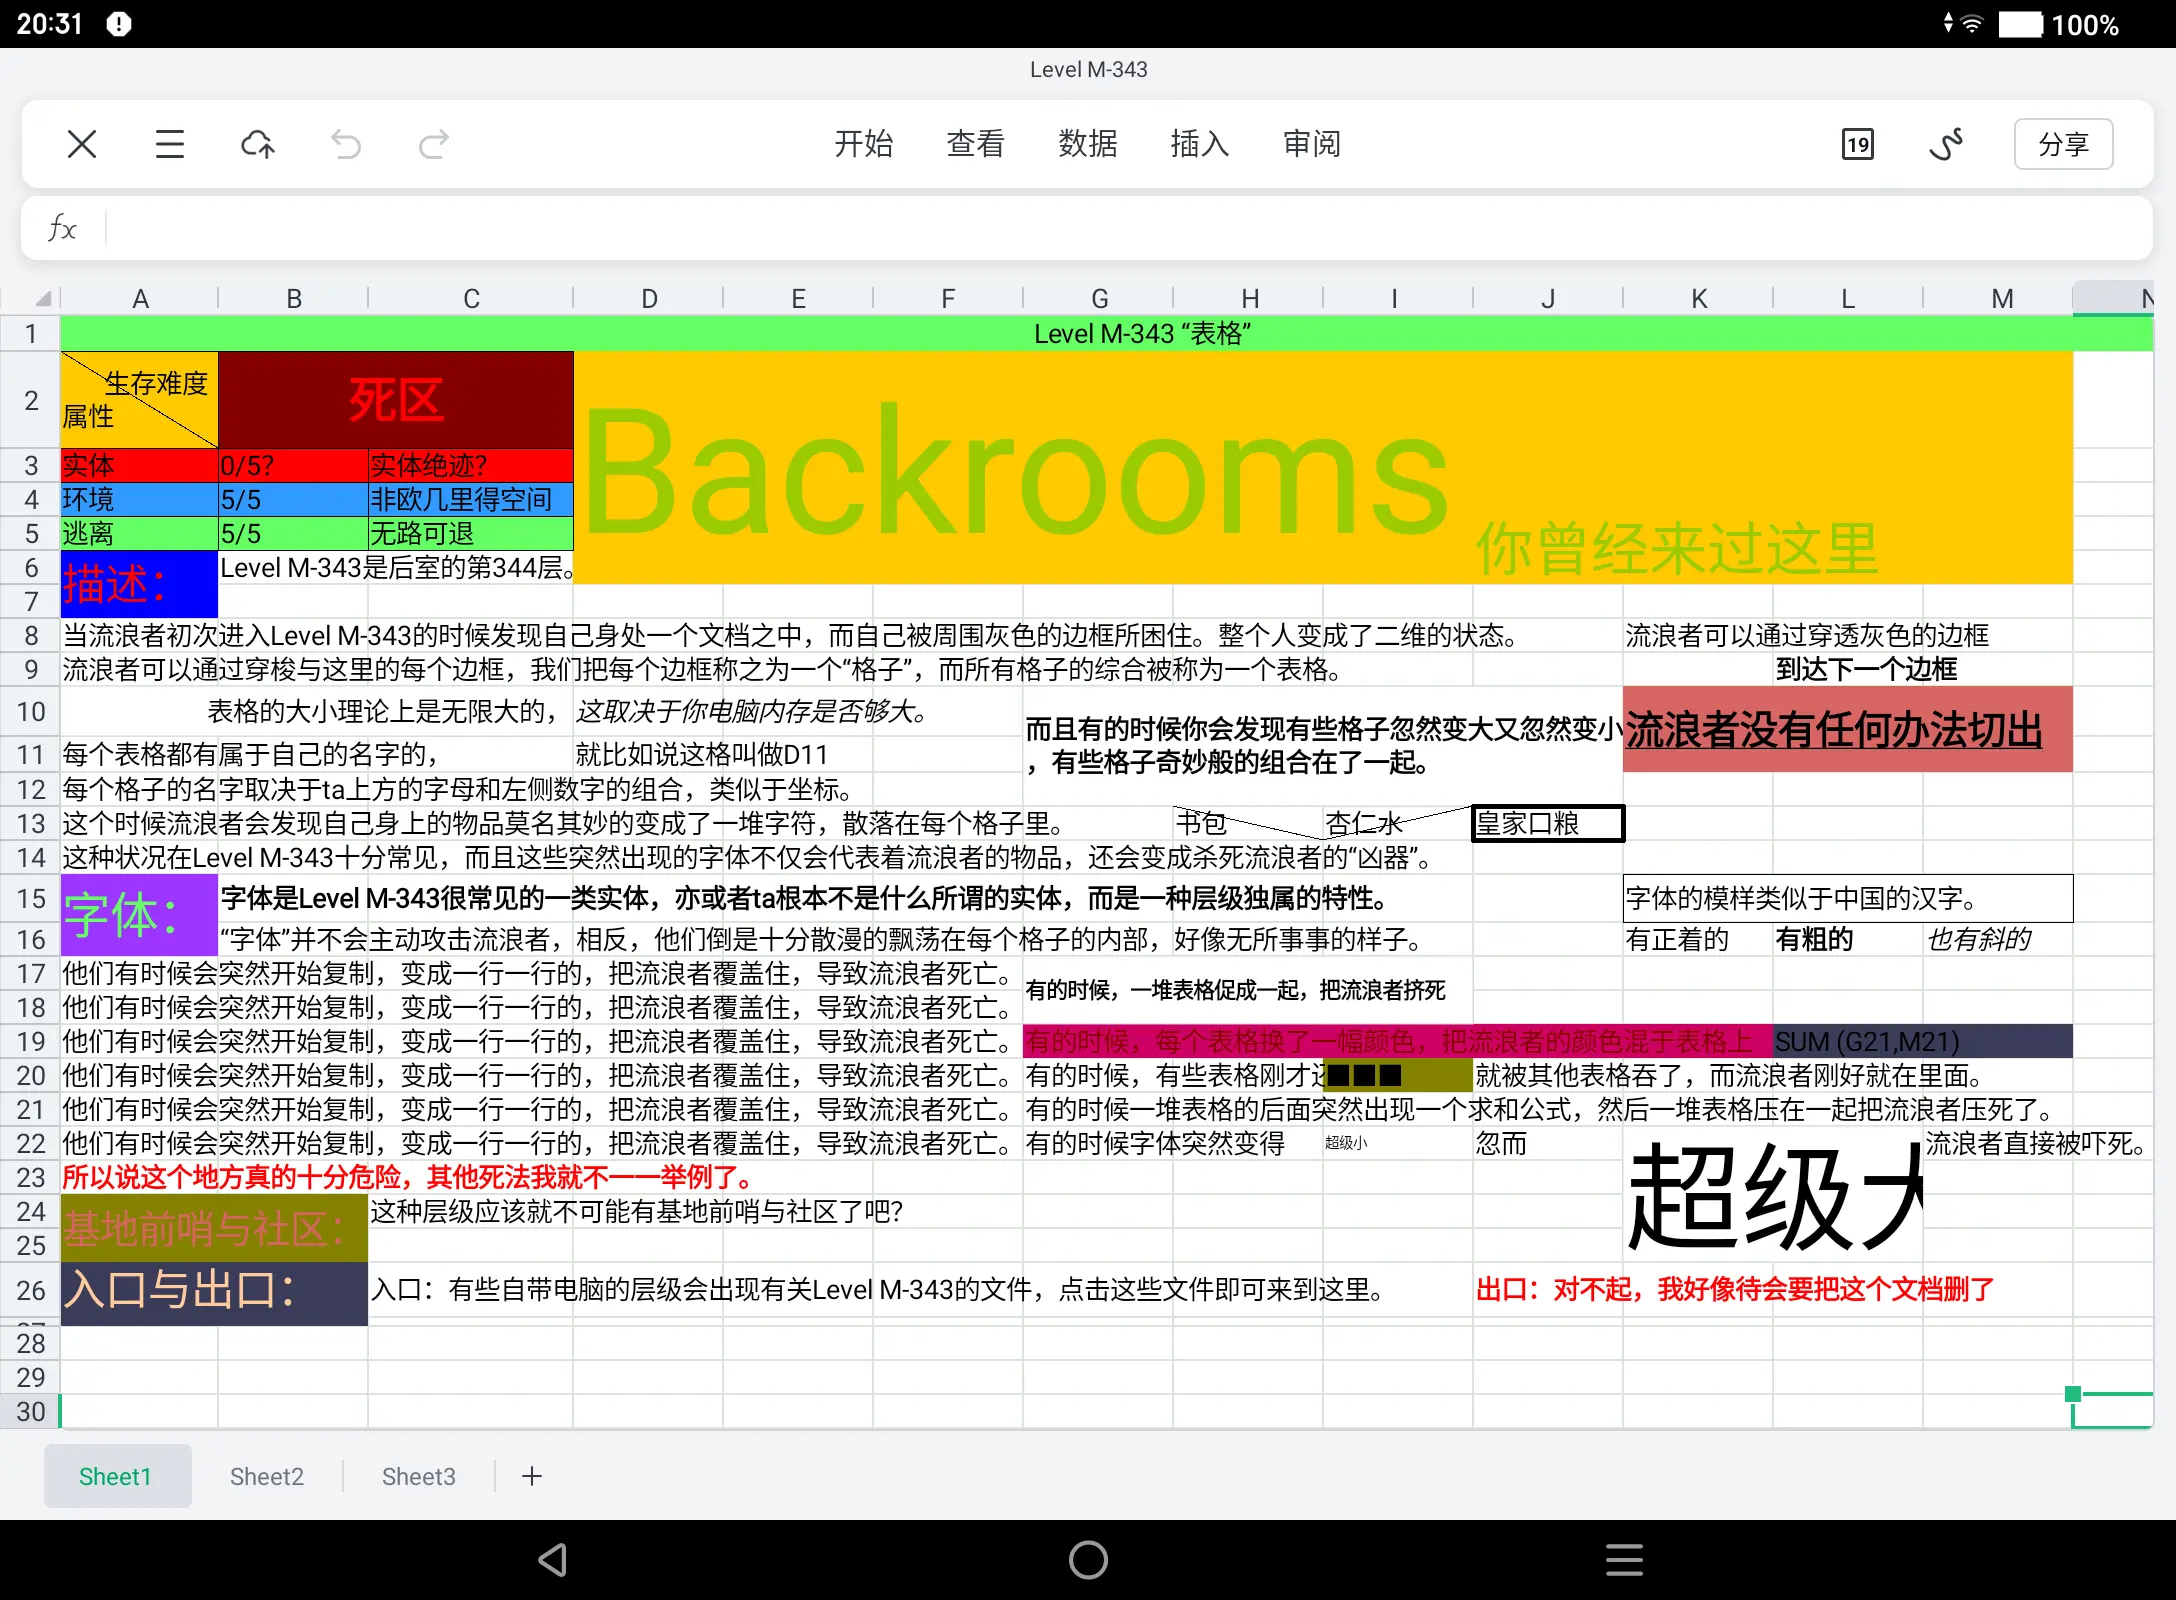Select row 26 header
2176x1600 pixels.
click(x=31, y=1290)
